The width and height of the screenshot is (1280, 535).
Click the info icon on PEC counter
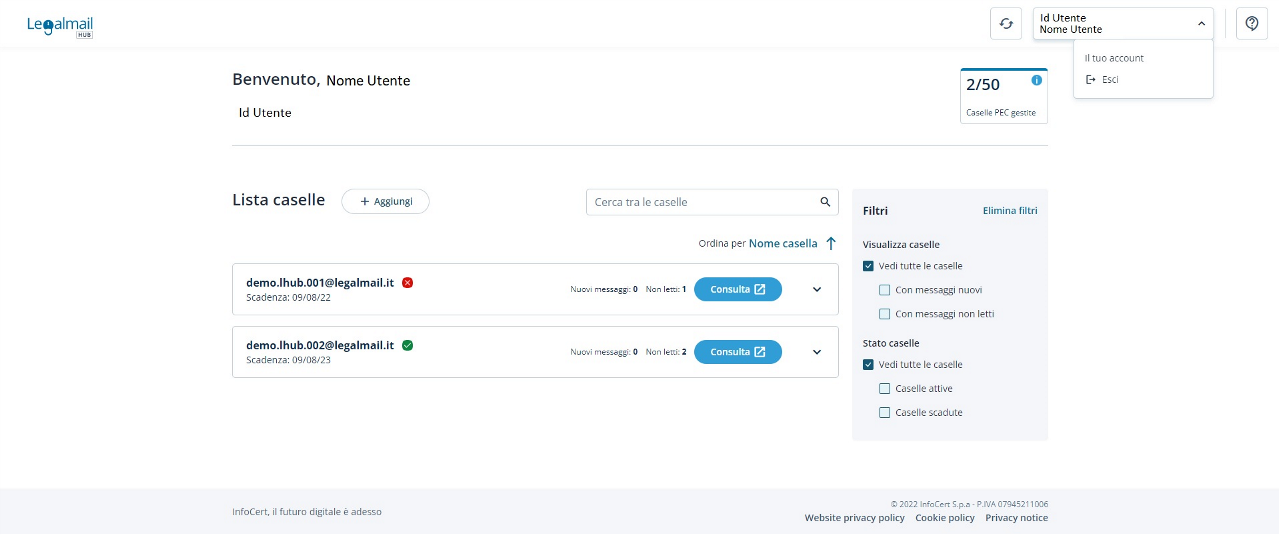coord(1036,80)
